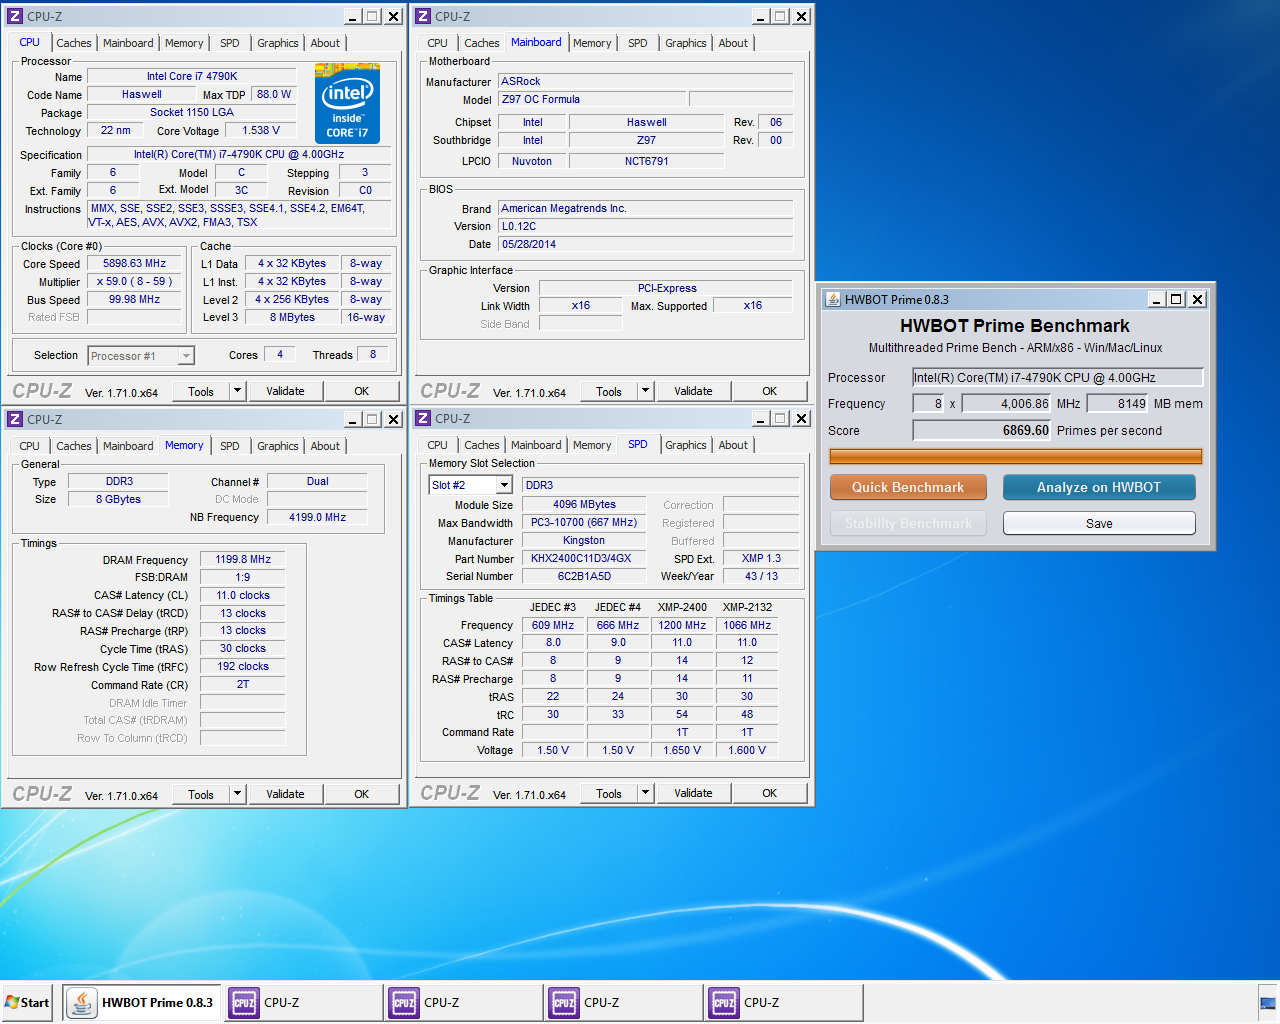Screen dimensions: 1280x1024
Task: Click the CPU-Z title icon in SPD window
Action: pos(423,418)
